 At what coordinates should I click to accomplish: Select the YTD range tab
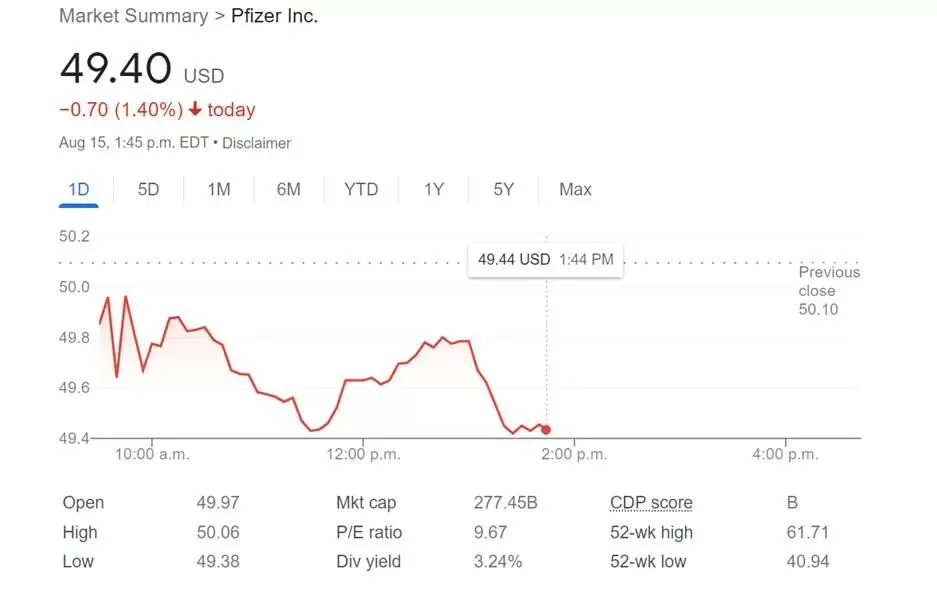361,190
